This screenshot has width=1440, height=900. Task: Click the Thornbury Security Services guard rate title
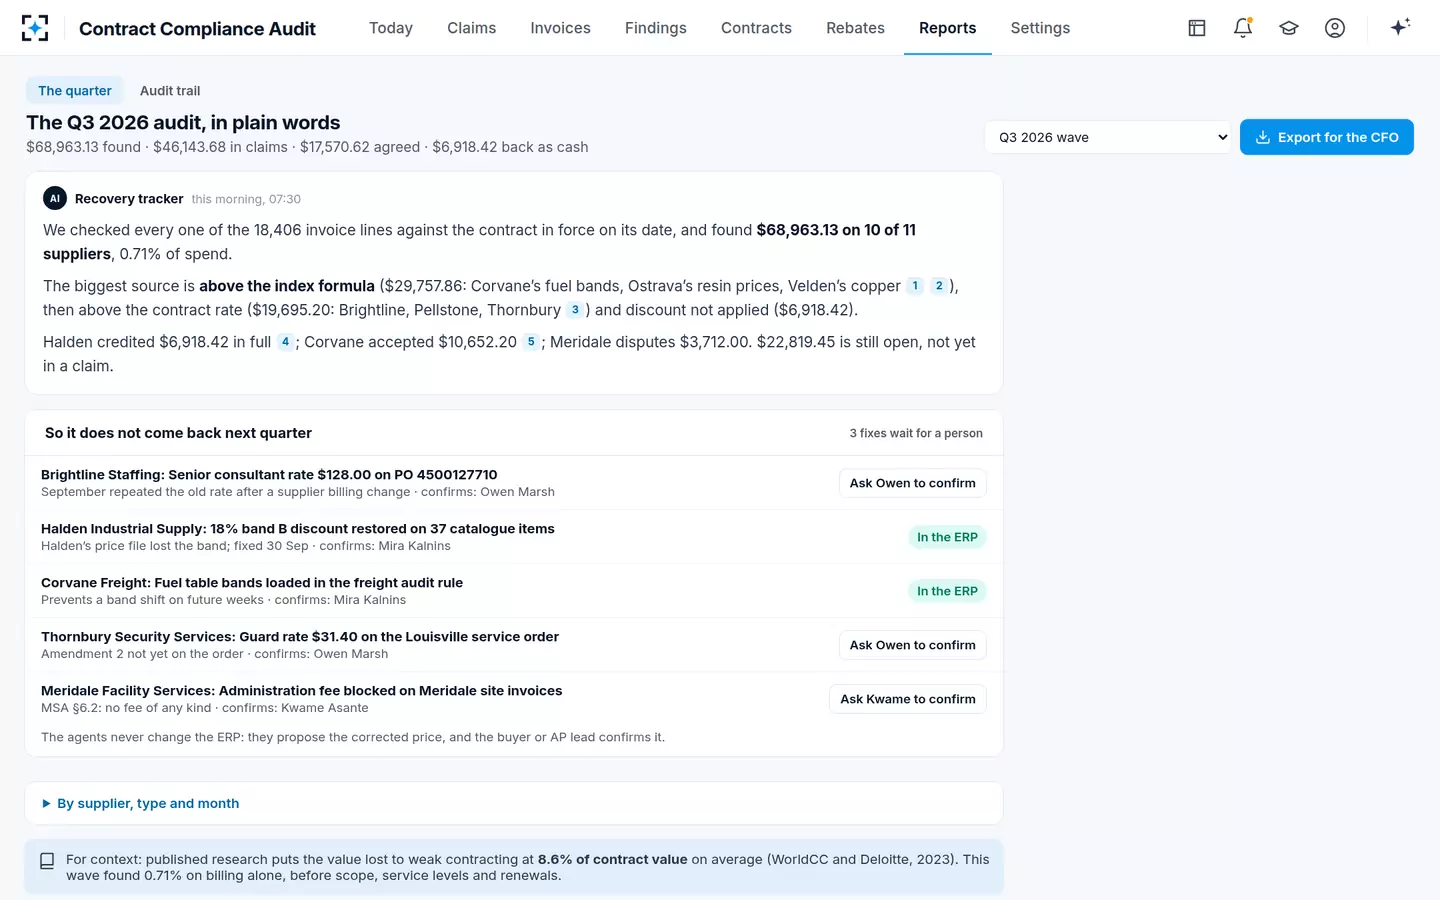point(300,637)
